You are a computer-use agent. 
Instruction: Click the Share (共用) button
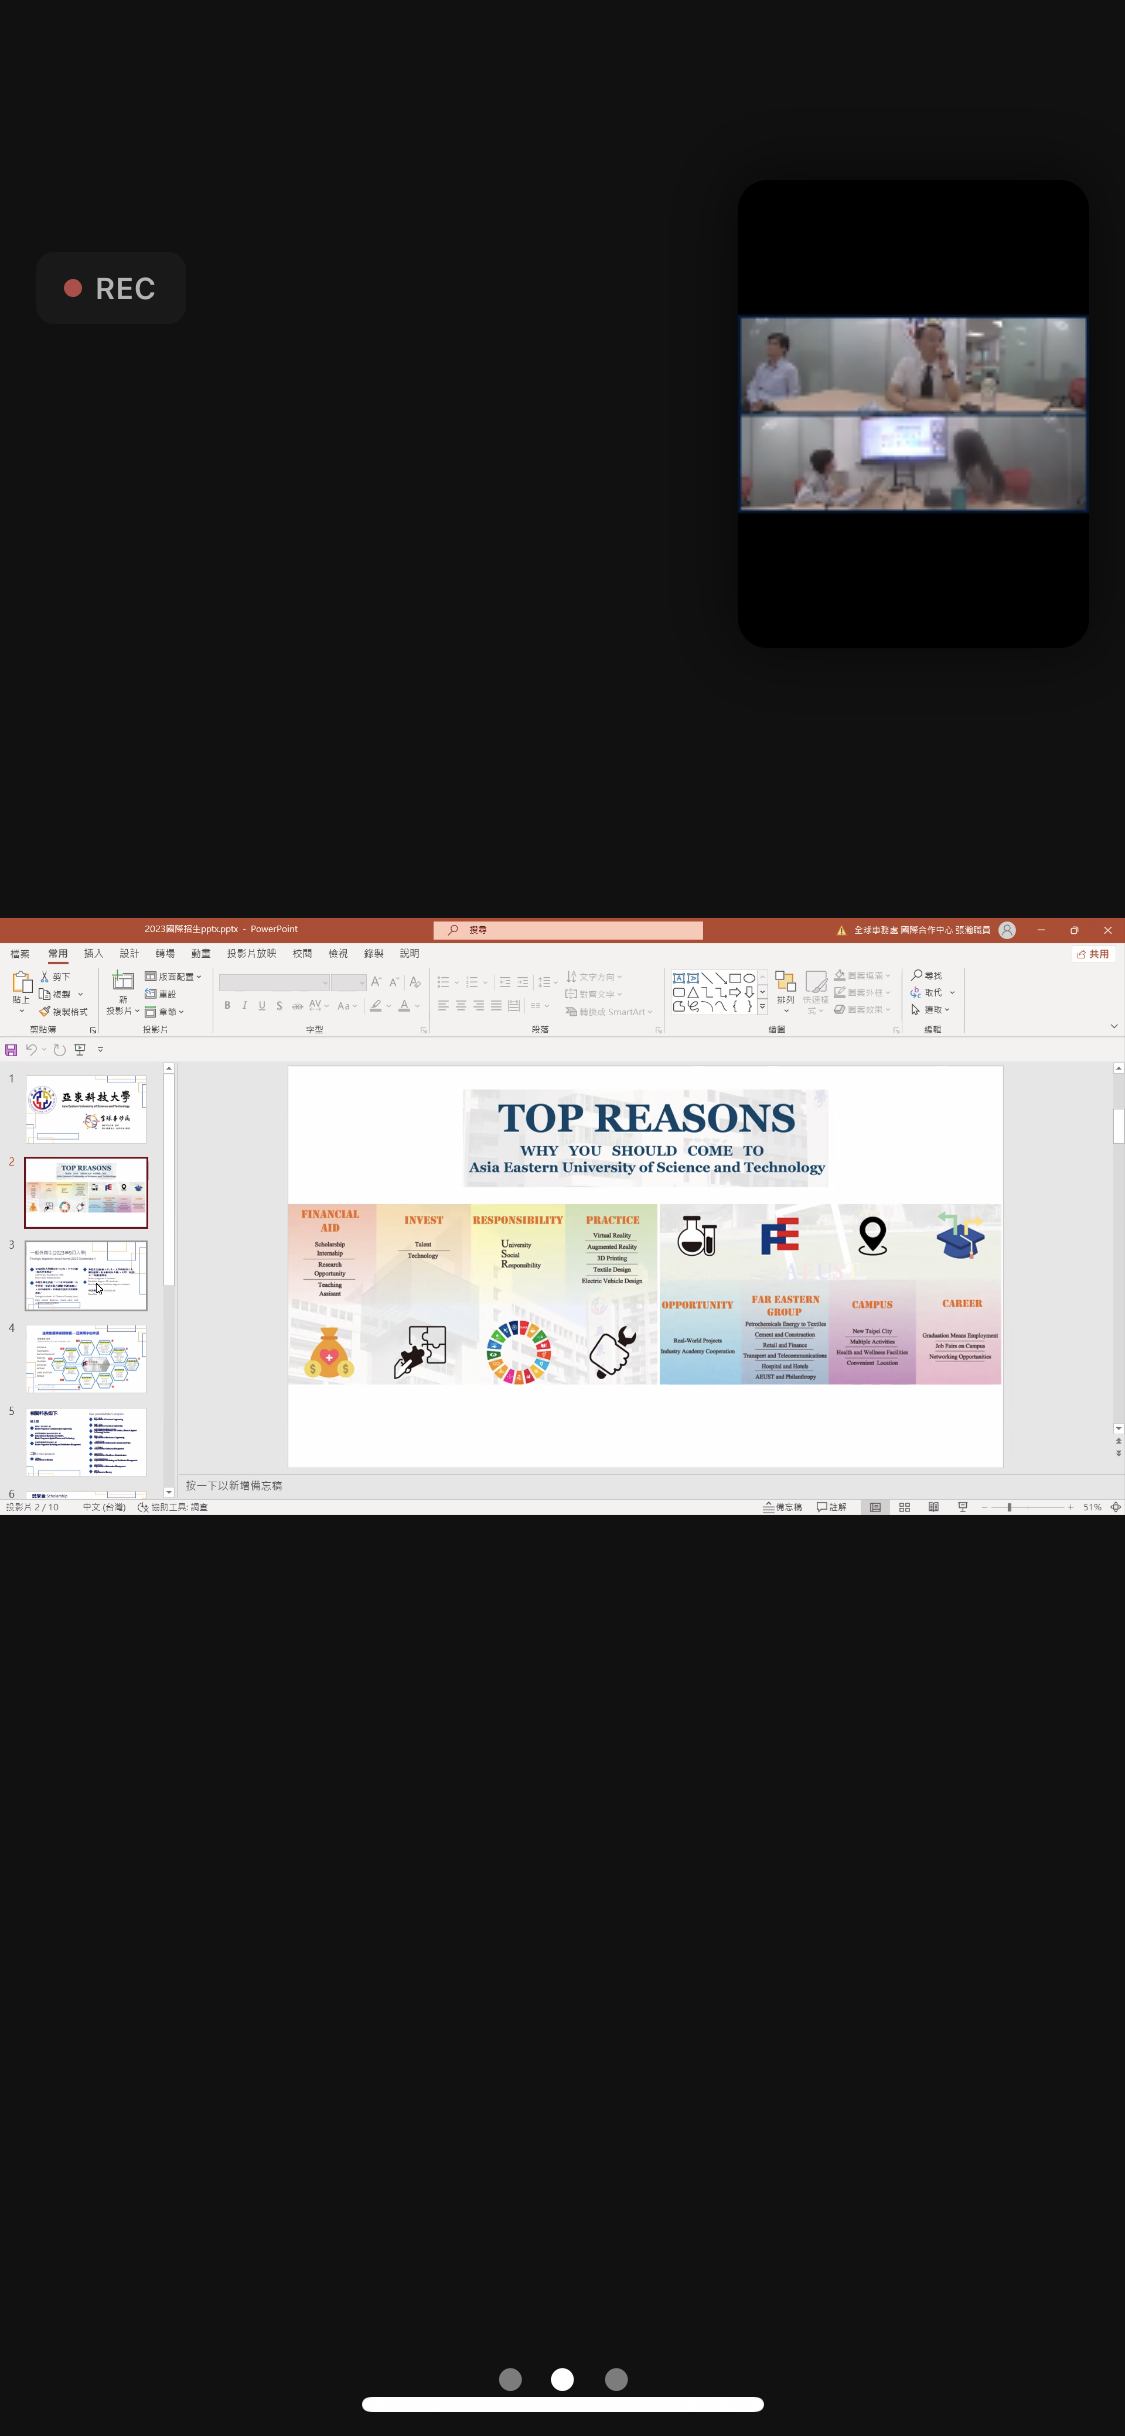(x=1093, y=954)
